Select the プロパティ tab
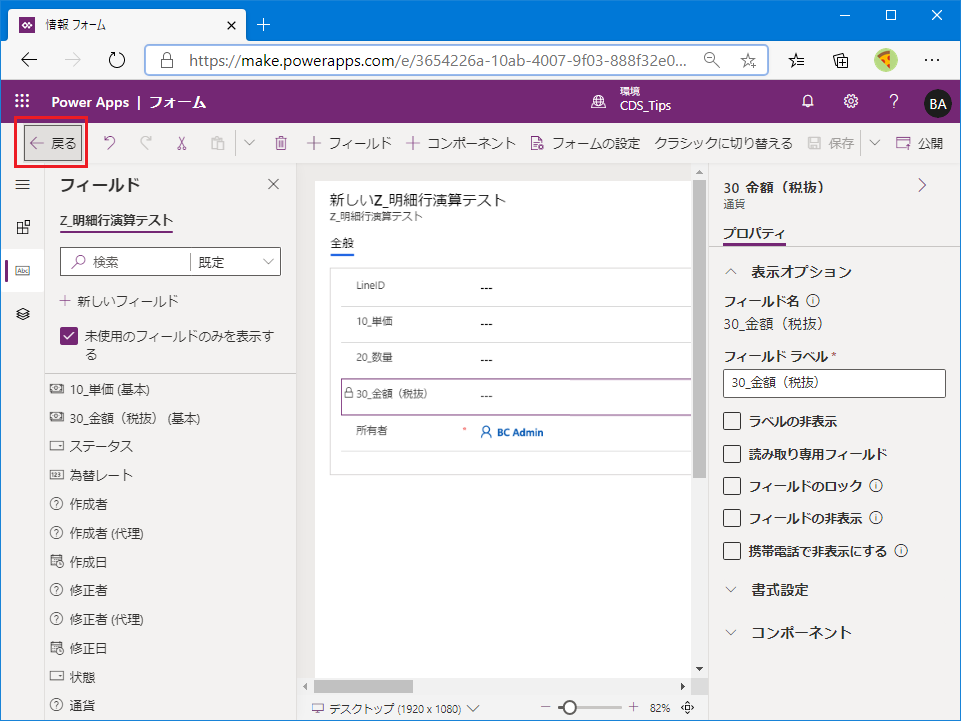This screenshot has height=721, width=961. click(x=754, y=233)
